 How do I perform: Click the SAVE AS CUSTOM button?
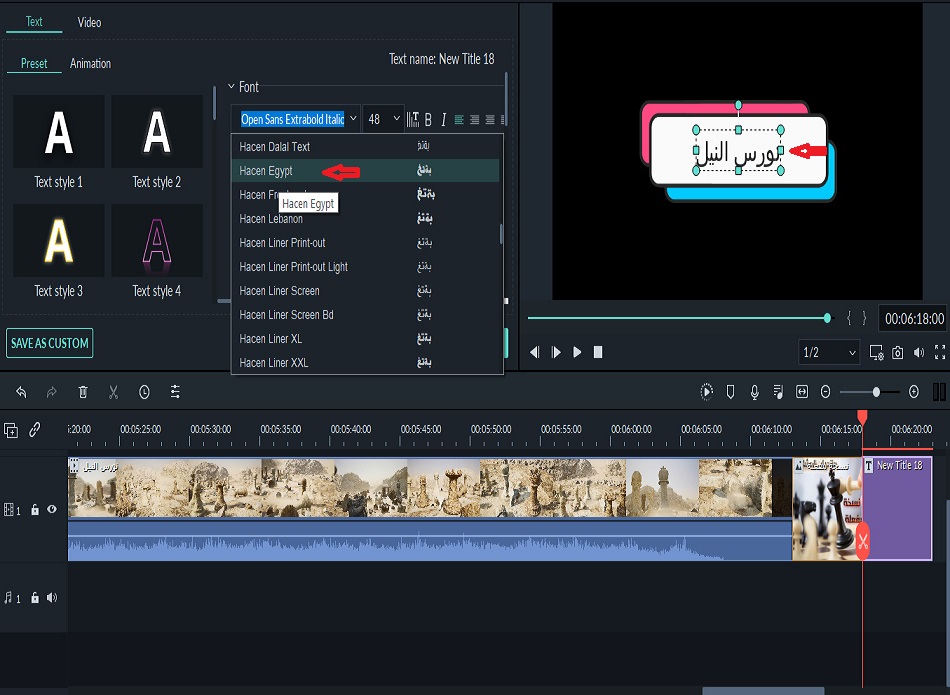pos(49,343)
